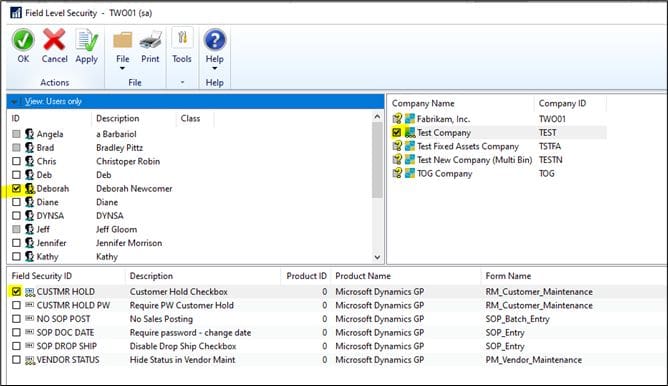Image resolution: width=668 pixels, height=386 pixels.
Task: Select the TOG Company row
Action: click(x=498, y=173)
